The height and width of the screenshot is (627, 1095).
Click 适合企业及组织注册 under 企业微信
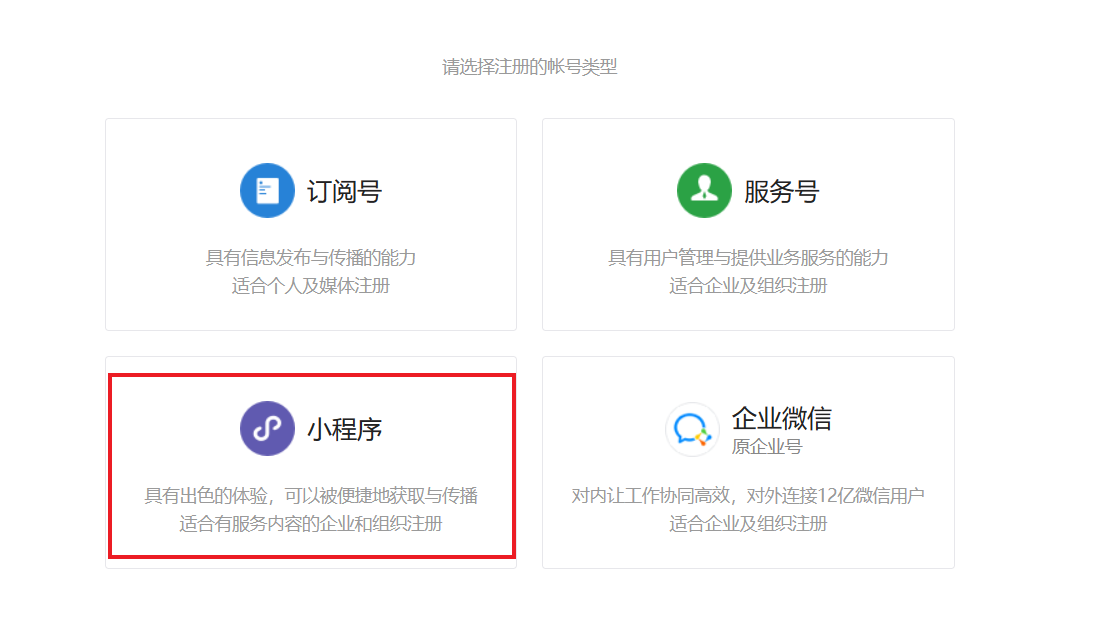748,524
